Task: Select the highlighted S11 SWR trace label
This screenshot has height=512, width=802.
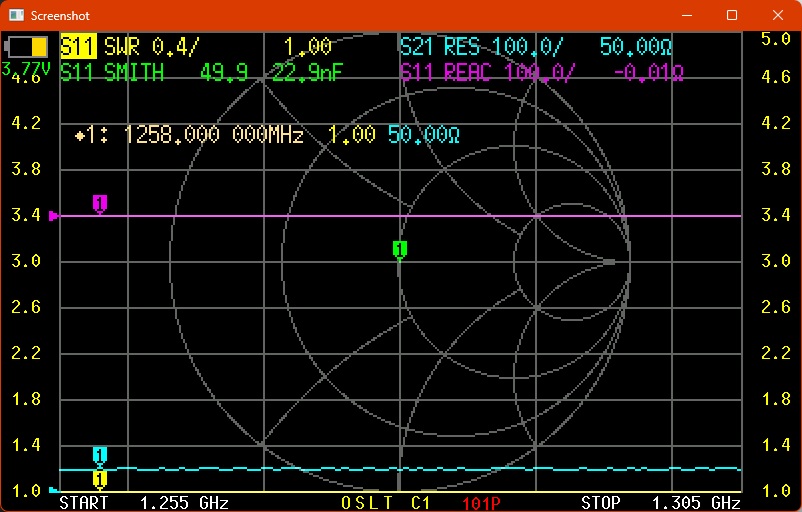Action: tap(77, 47)
